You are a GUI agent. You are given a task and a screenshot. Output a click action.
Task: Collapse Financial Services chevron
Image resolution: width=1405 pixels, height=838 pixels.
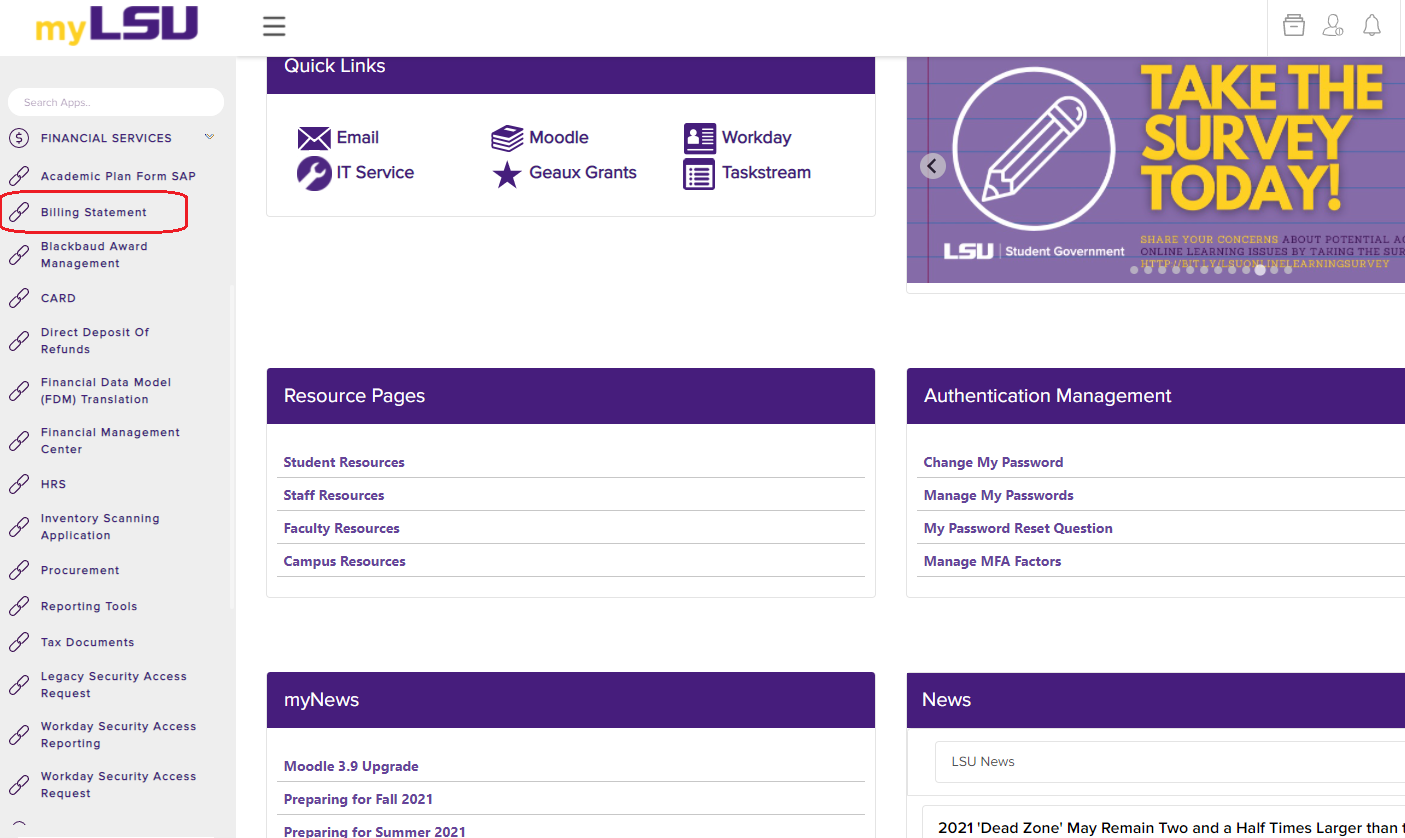tap(209, 137)
